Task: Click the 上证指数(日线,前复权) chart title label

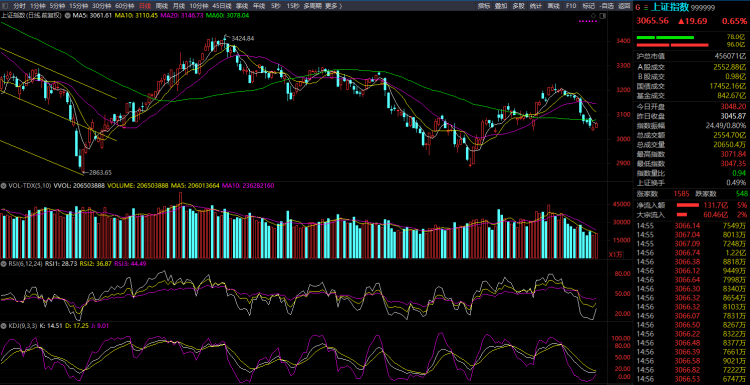Action: (x=32, y=15)
